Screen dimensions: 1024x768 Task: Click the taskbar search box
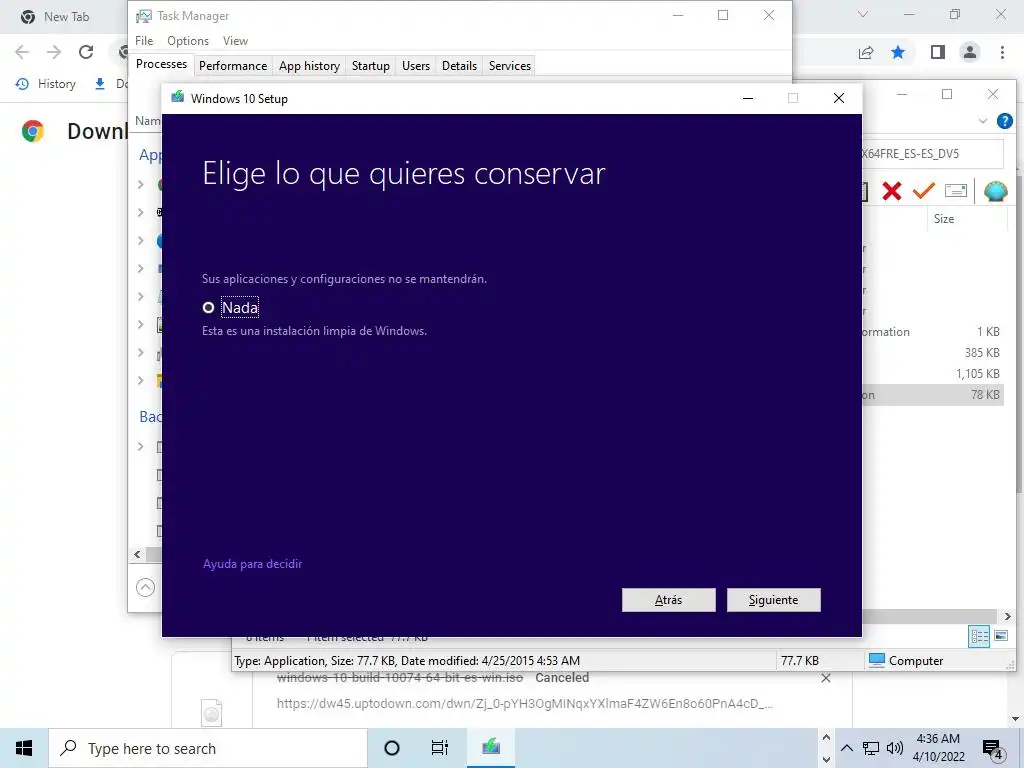click(208, 748)
